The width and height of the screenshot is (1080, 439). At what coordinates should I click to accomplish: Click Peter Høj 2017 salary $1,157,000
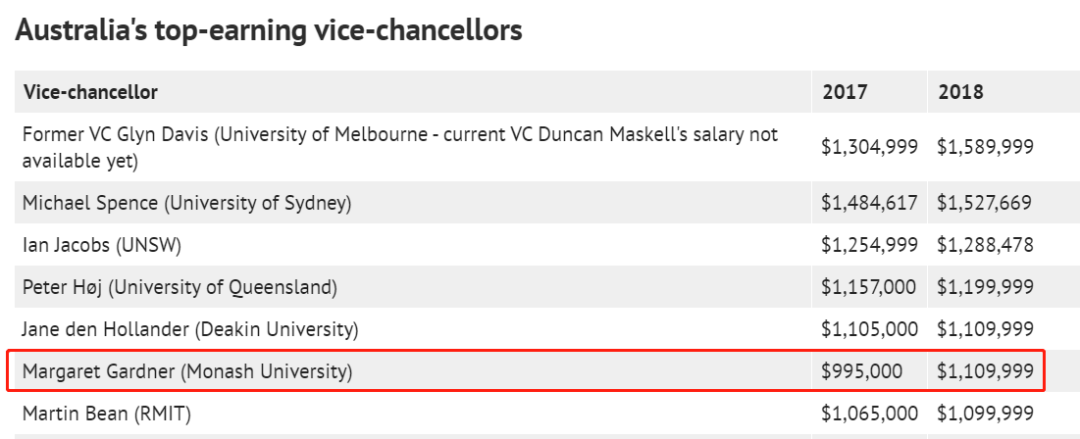pyautogui.click(x=869, y=287)
